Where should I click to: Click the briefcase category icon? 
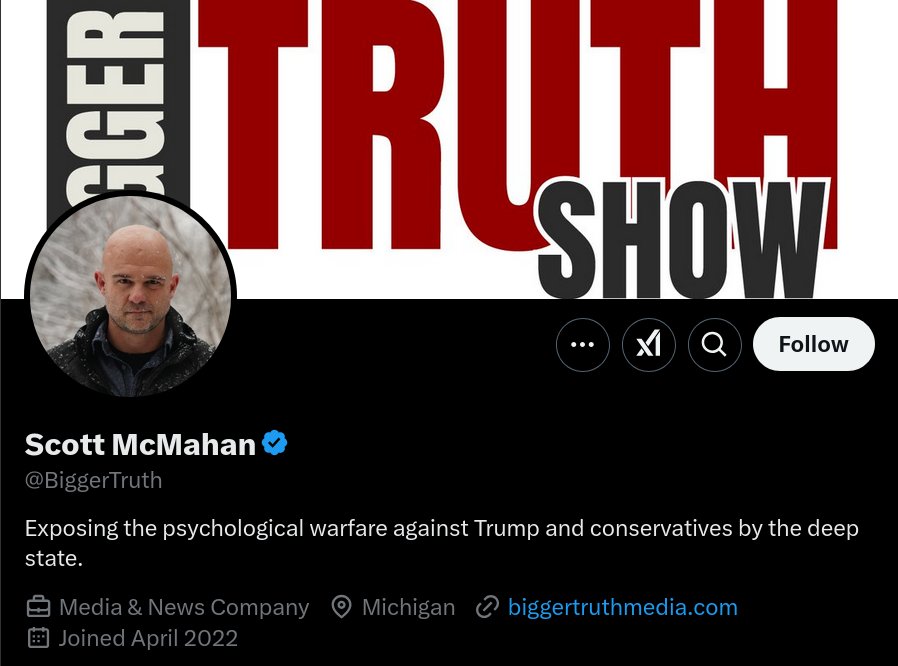tap(38, 607)
